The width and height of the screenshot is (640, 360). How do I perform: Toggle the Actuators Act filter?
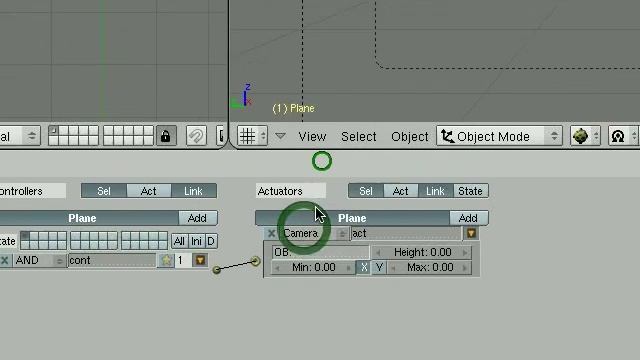tap(400, 191)
